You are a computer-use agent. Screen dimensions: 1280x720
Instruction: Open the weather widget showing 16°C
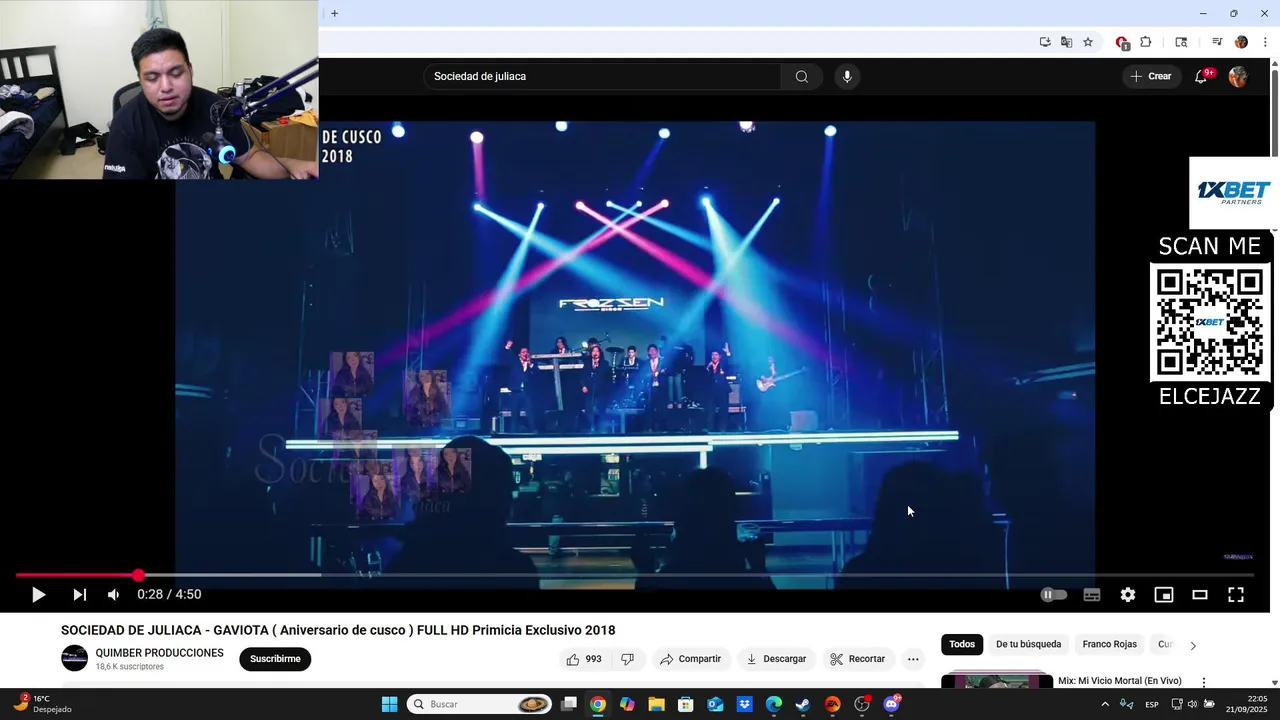[42, 704]
